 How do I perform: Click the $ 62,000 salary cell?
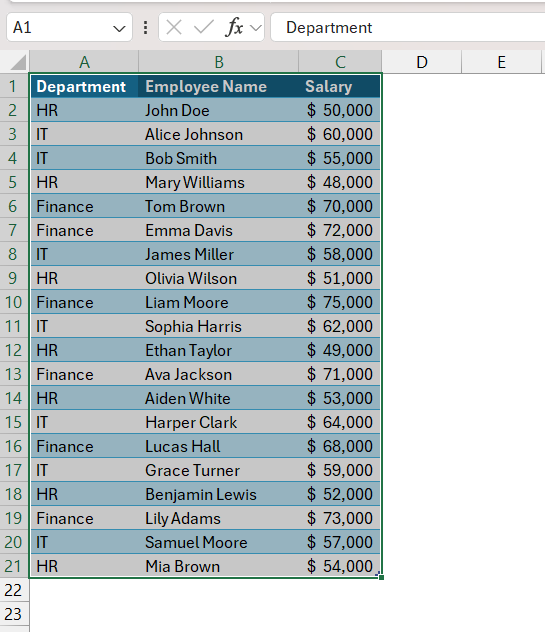(x=340, y=326)
